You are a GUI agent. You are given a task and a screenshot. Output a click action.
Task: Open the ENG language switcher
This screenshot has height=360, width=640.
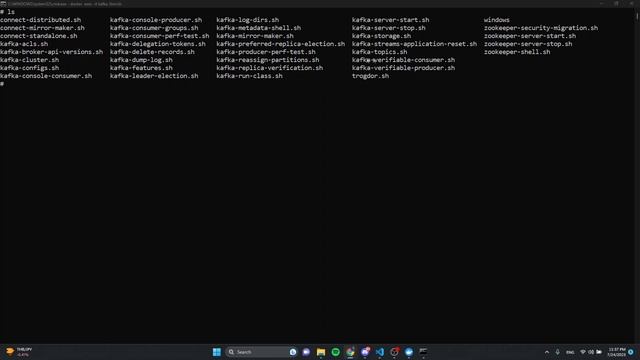[570, 352]
